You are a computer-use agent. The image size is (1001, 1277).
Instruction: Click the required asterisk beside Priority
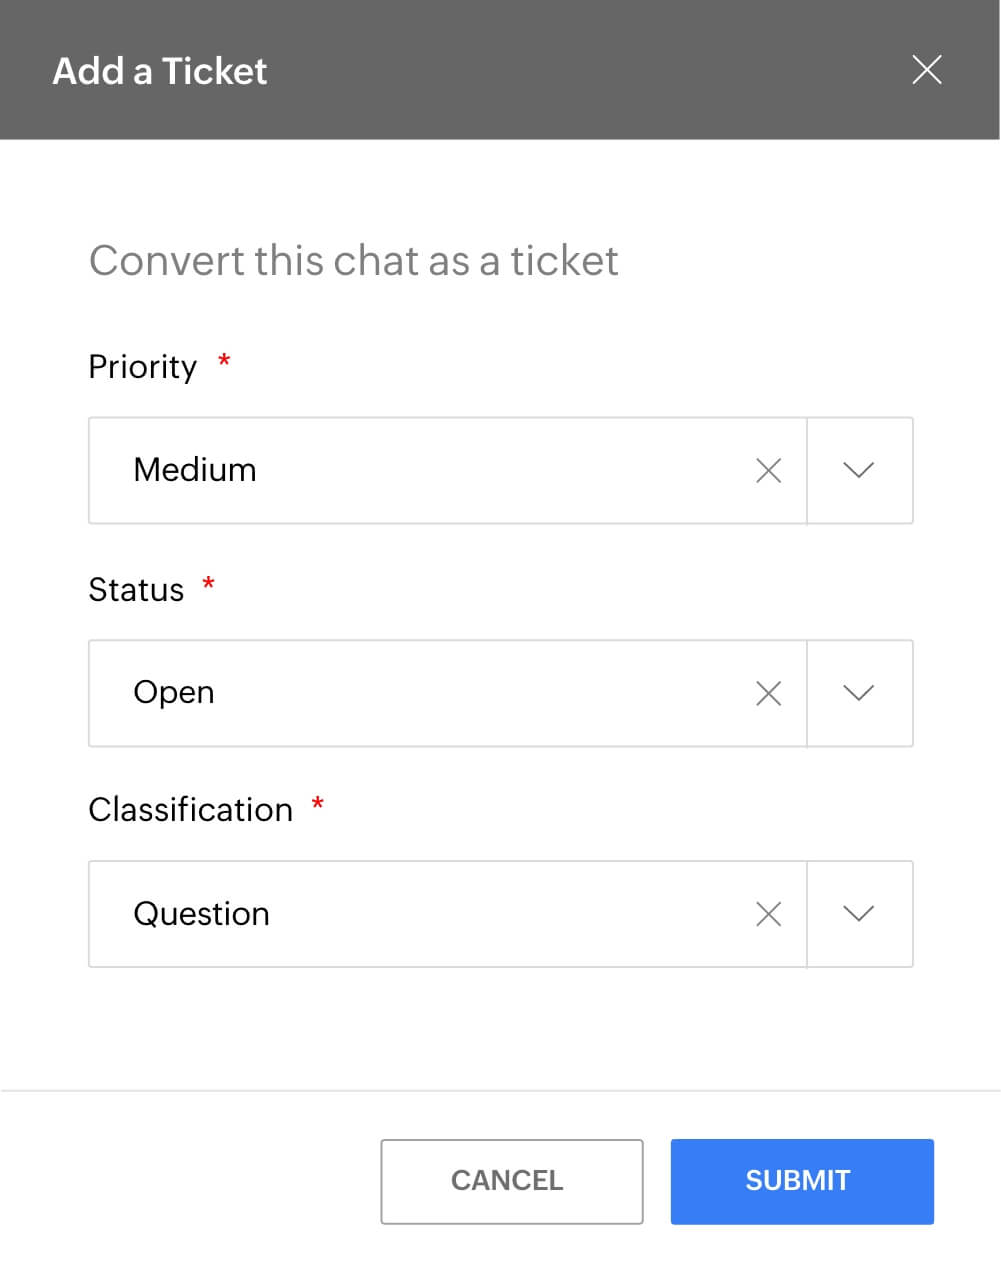[224, 363]
